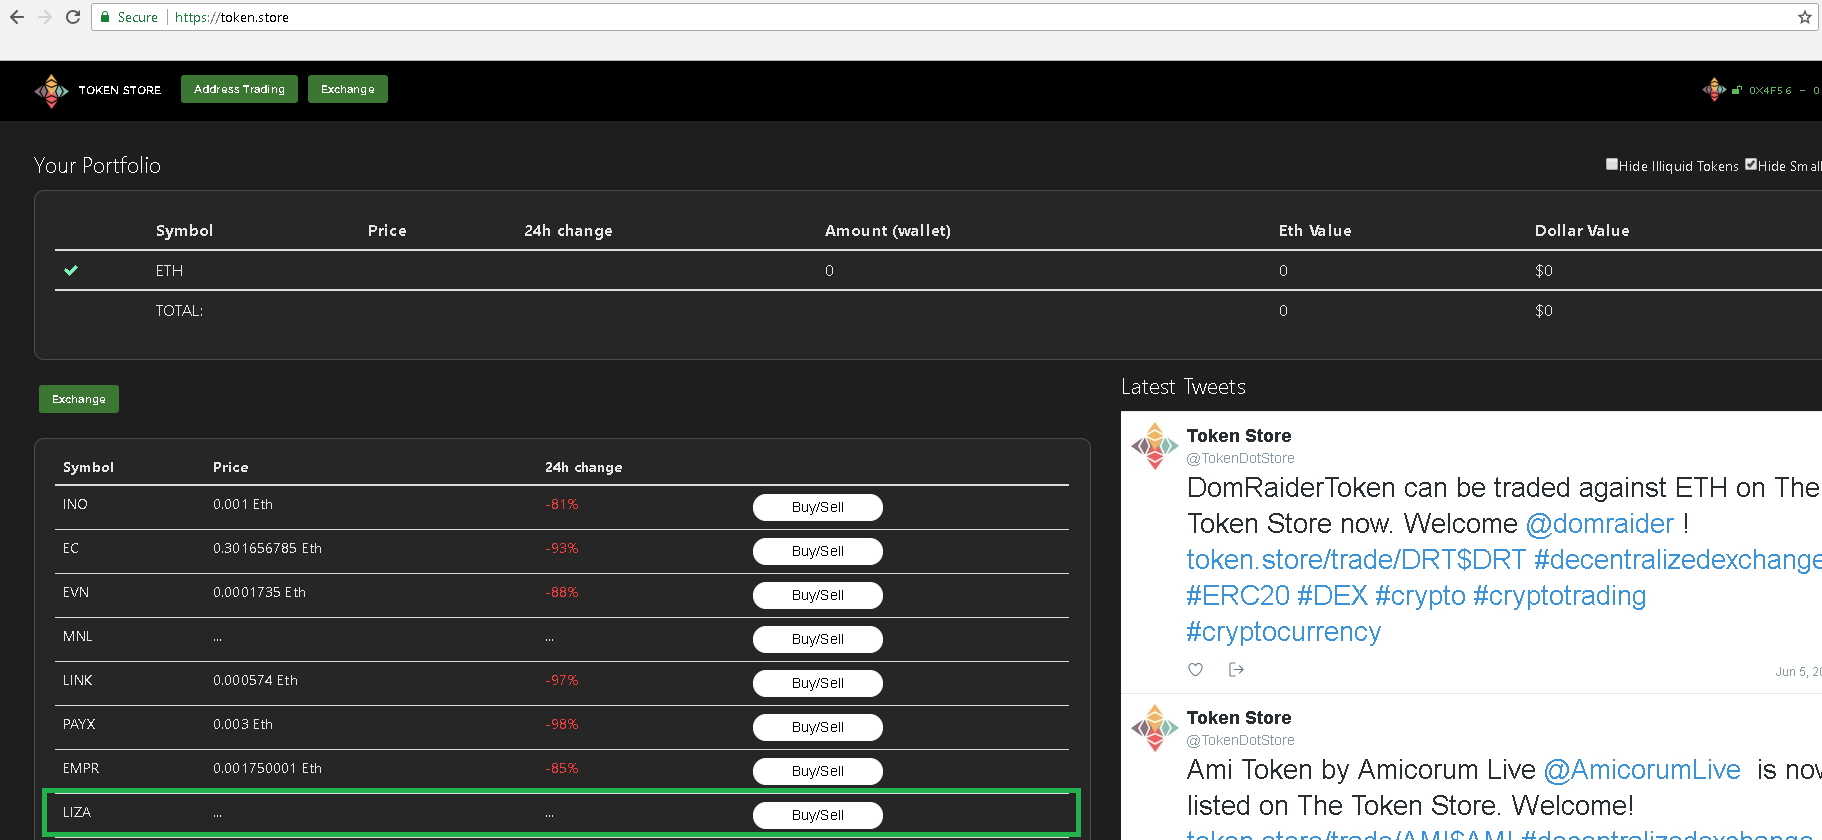Click the Token Store name on first tweet

pyautogui.click(x=1239, y=436)
